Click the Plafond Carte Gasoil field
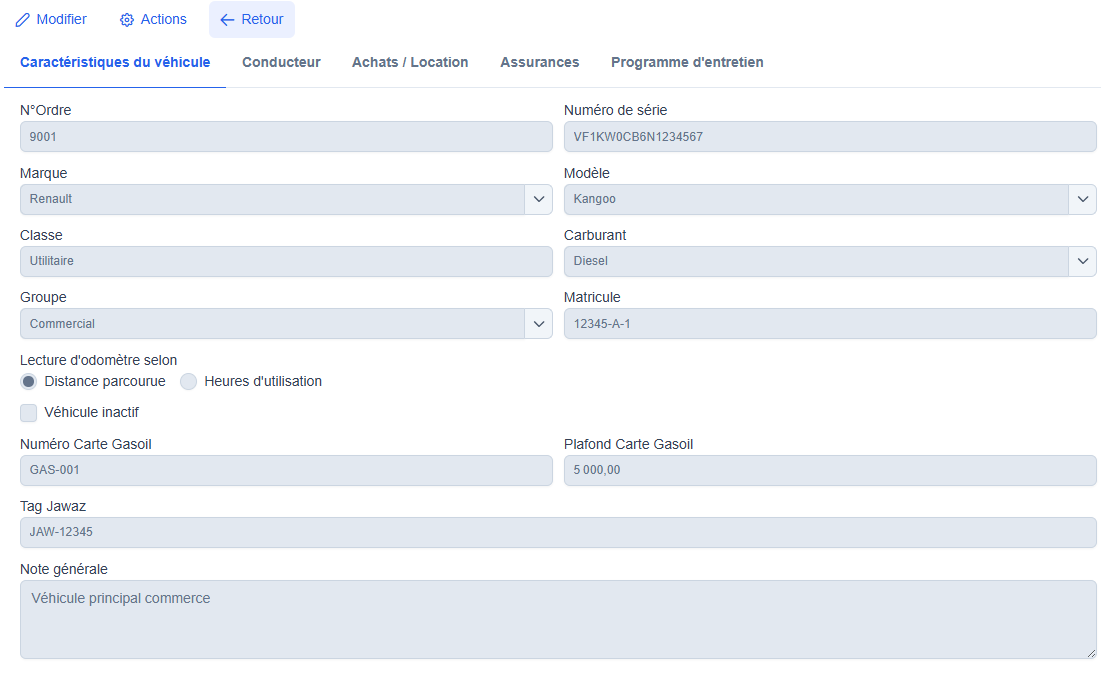Viewport: 1101px width, 692px height. [830, 471]
